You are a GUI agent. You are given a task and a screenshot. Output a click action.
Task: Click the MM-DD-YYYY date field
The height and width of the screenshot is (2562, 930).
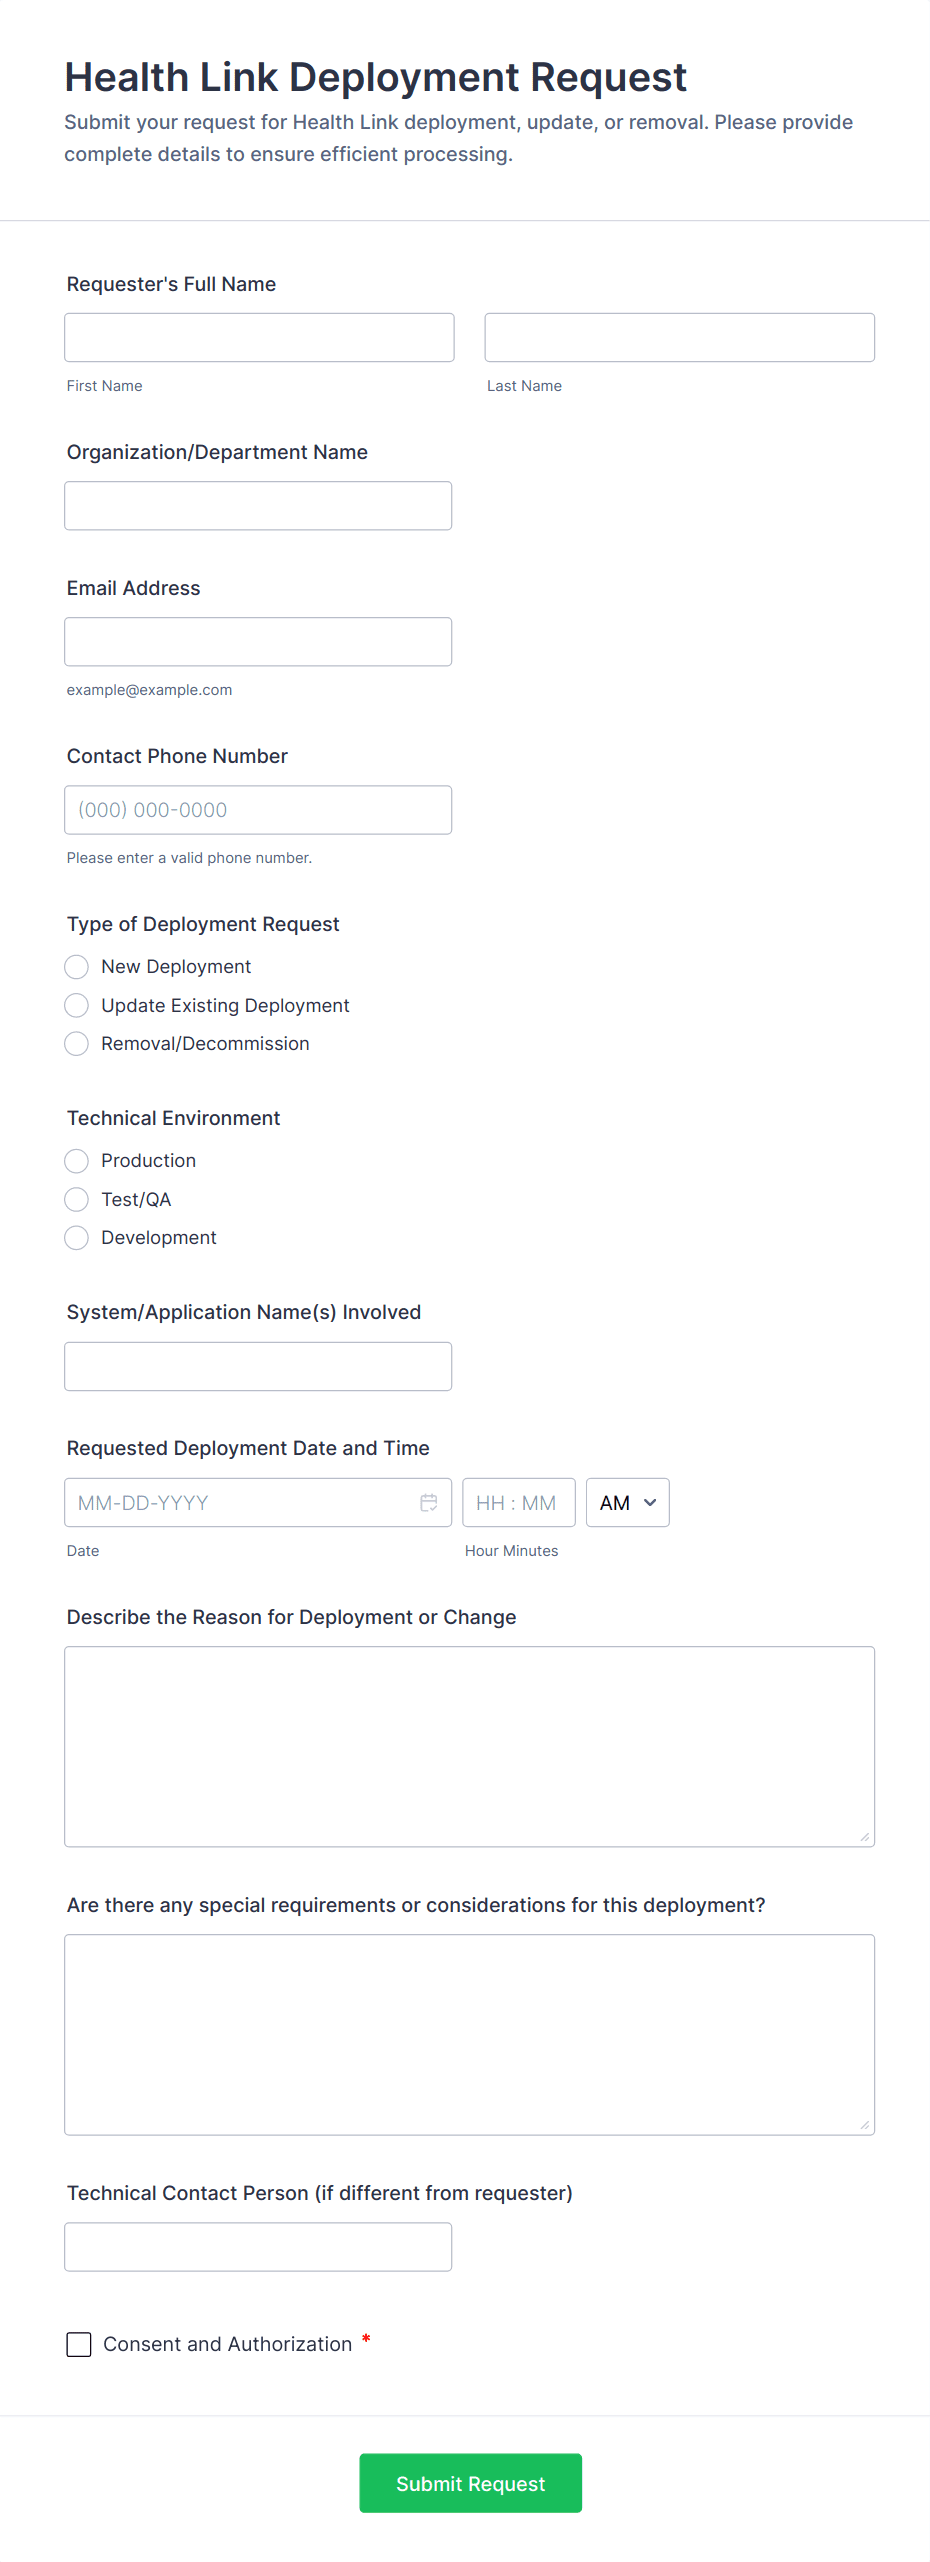click(x=240, y=1502)
